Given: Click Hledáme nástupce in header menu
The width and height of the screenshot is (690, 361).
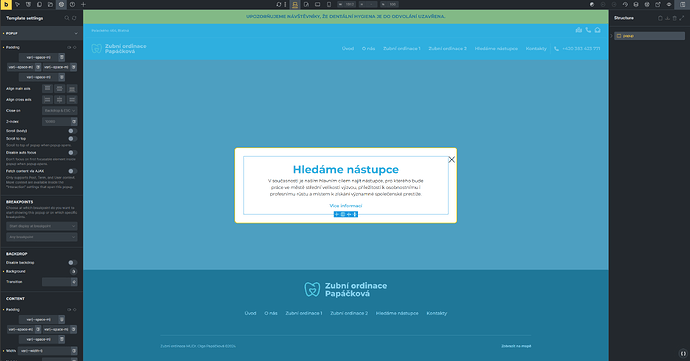Looking at the screenshot, I should pyautogui.click(x=496, y=48).
